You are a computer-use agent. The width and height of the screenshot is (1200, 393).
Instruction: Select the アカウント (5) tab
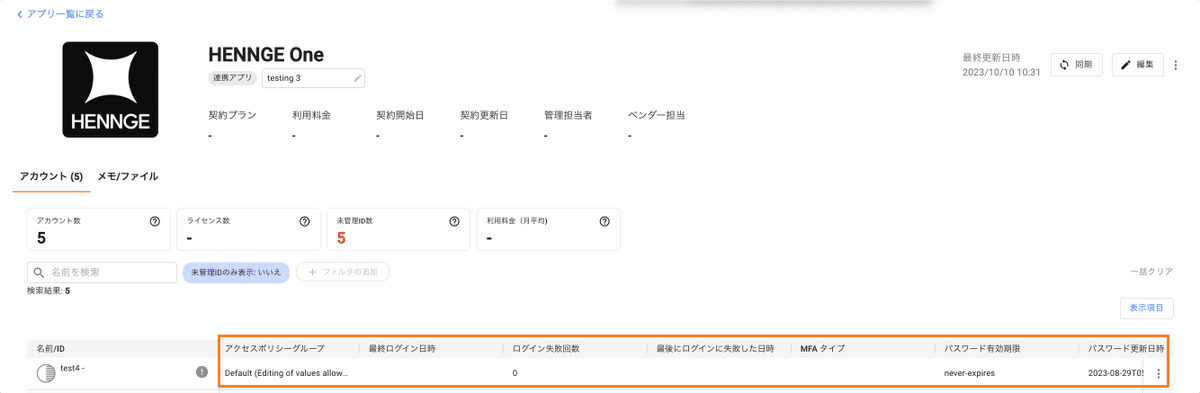(x=52, y=176)
